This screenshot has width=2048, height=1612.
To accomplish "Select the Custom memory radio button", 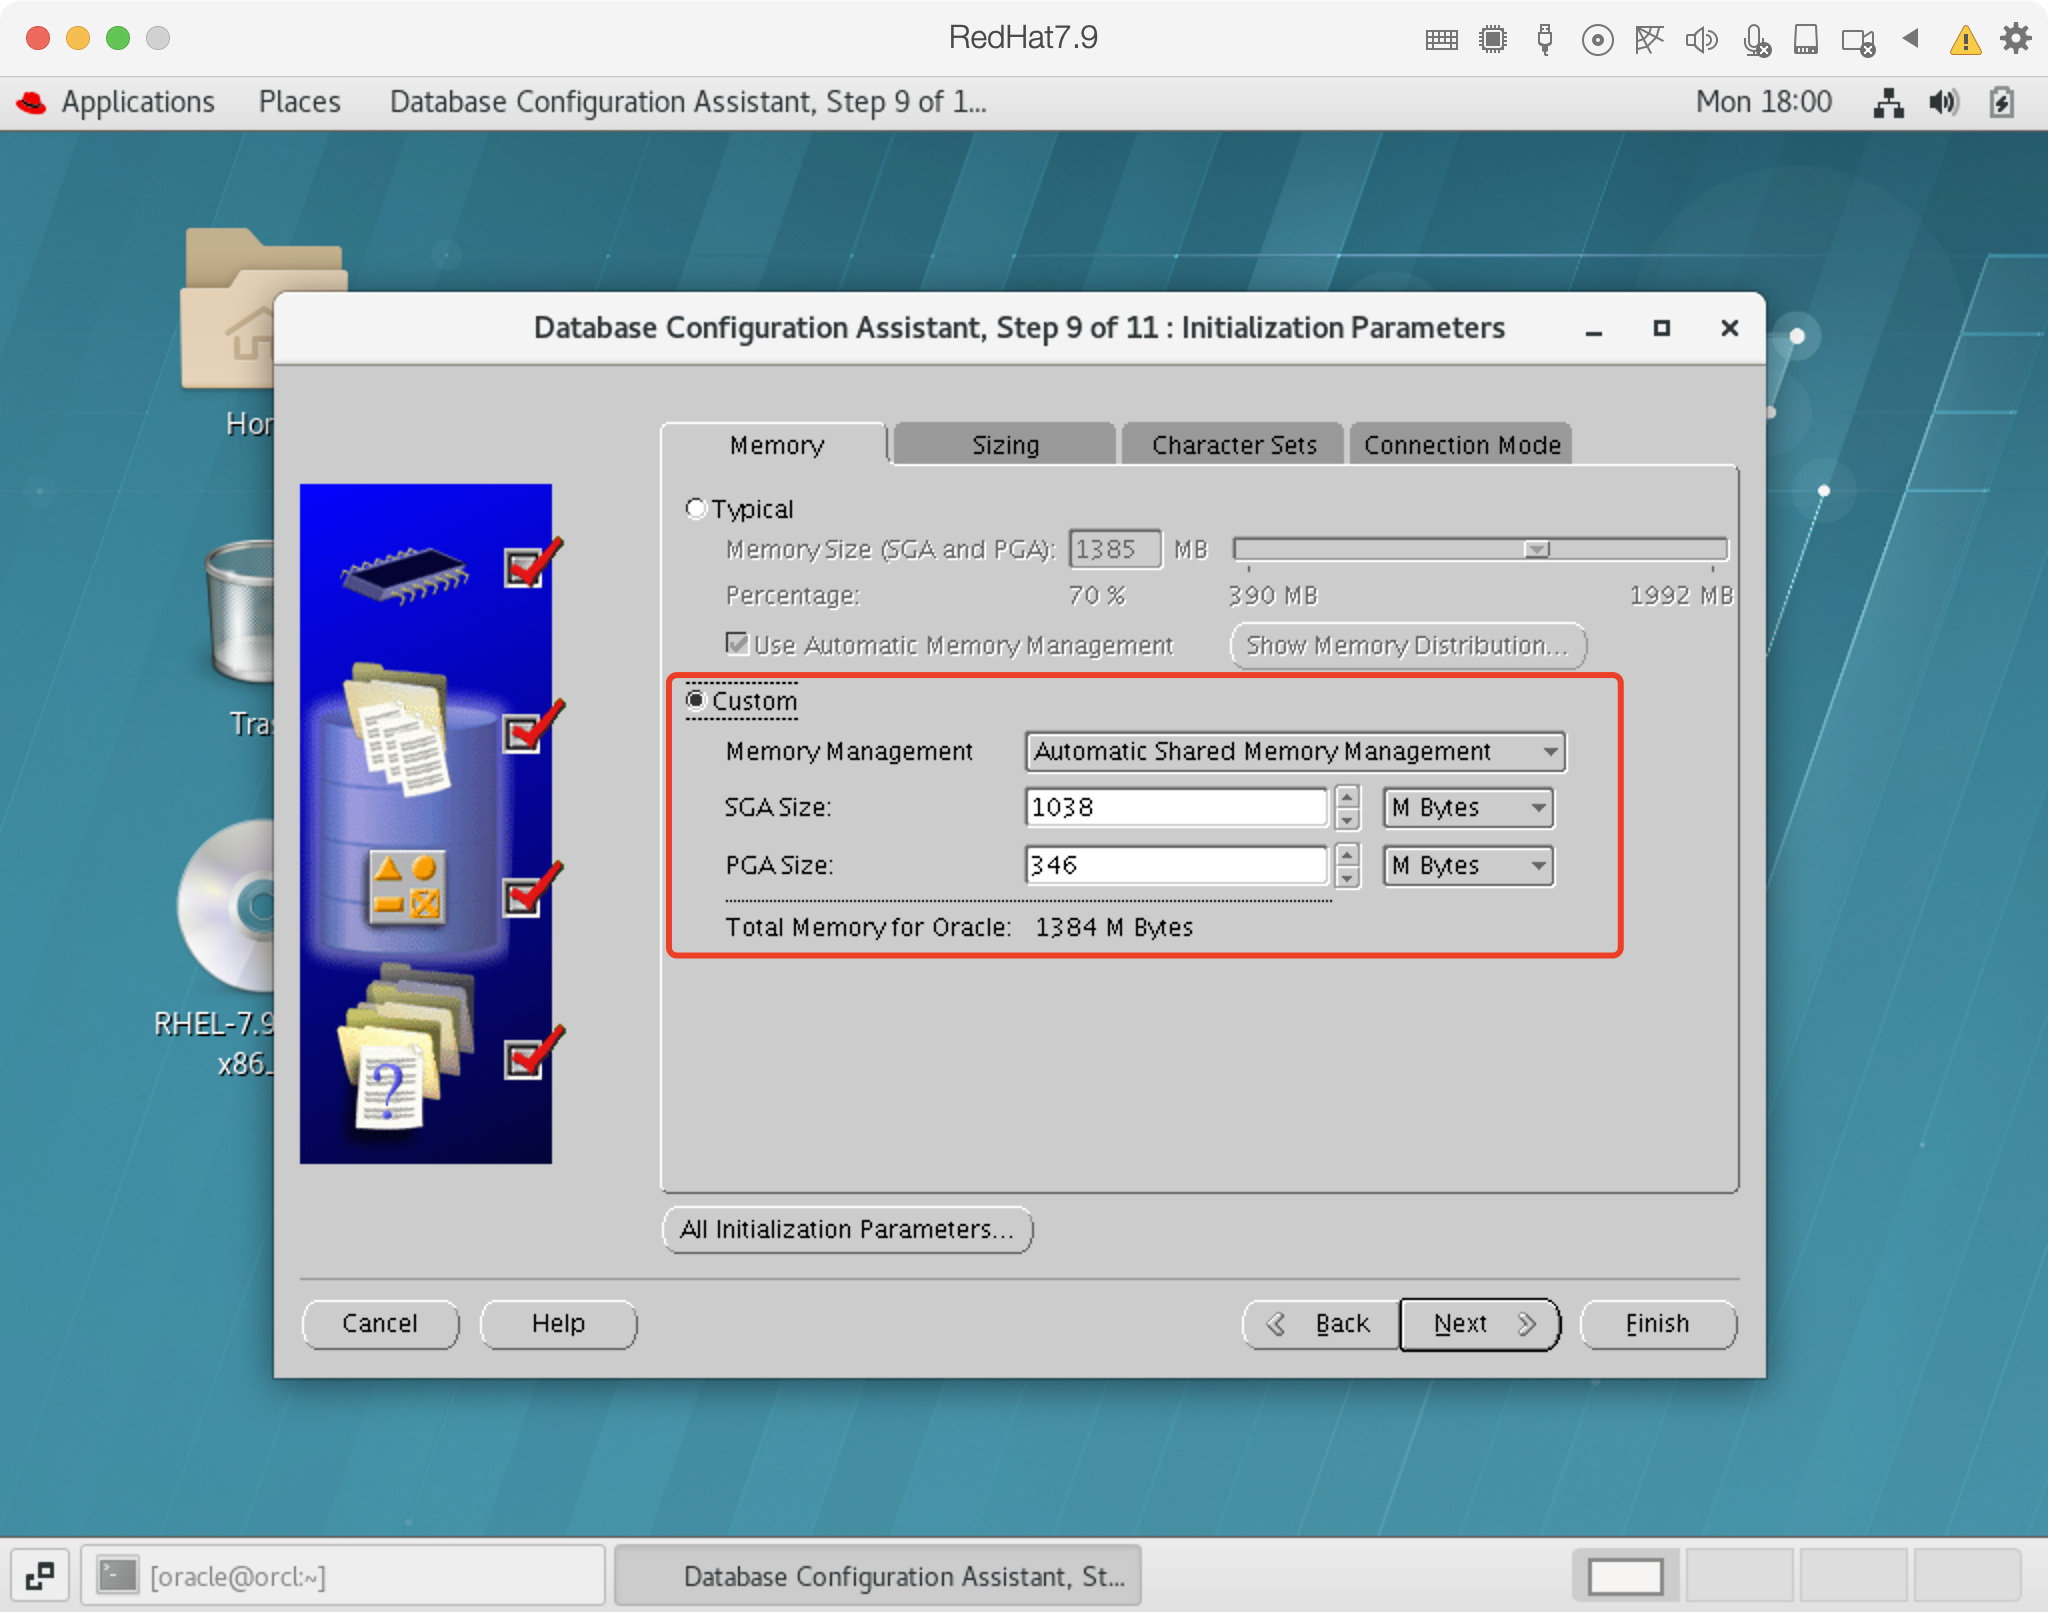I will (696, 700).
